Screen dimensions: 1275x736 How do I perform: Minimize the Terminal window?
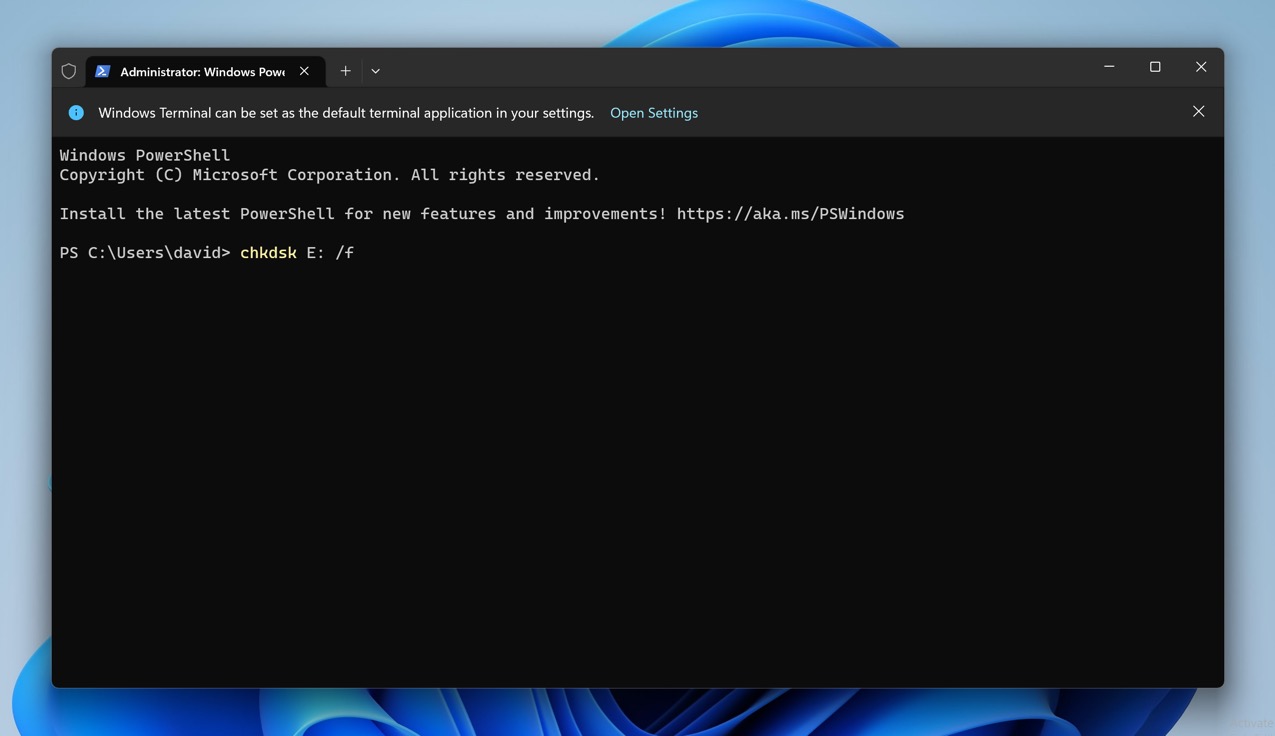click(1109, 67)
